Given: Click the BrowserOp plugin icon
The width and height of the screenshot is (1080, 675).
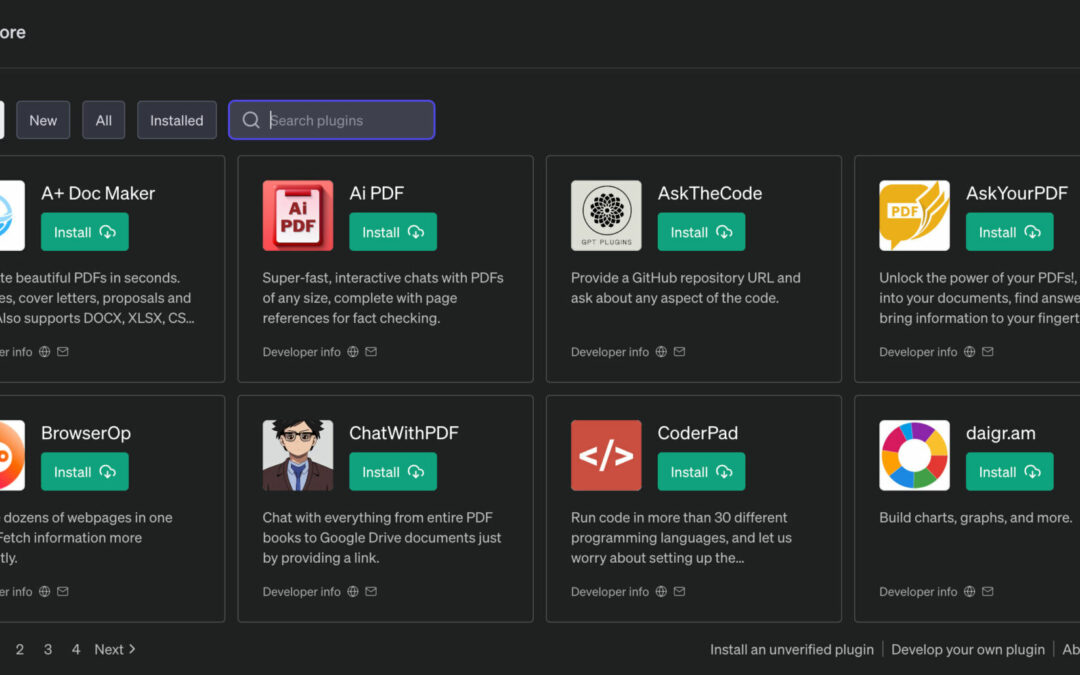Looking at the screenshot, I should coord(10,455).
